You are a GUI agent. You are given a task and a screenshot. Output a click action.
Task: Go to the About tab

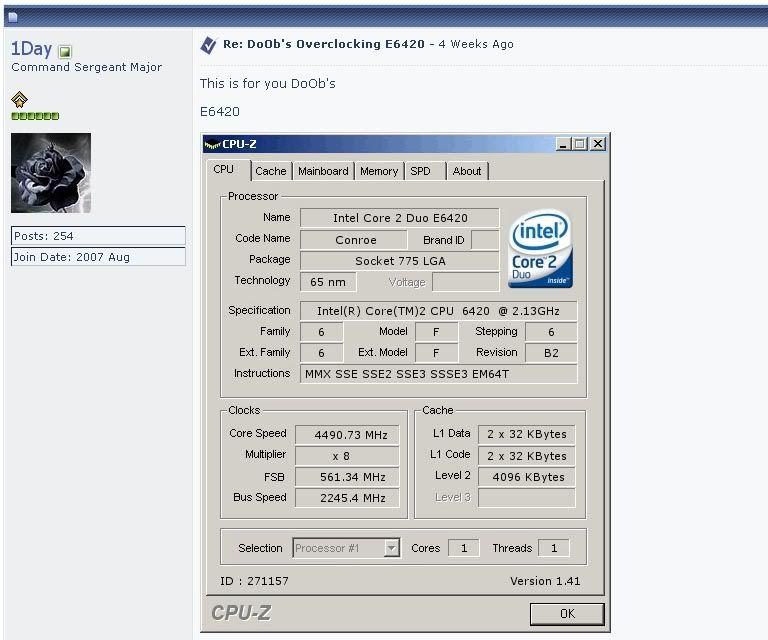(x=466, y=171)
